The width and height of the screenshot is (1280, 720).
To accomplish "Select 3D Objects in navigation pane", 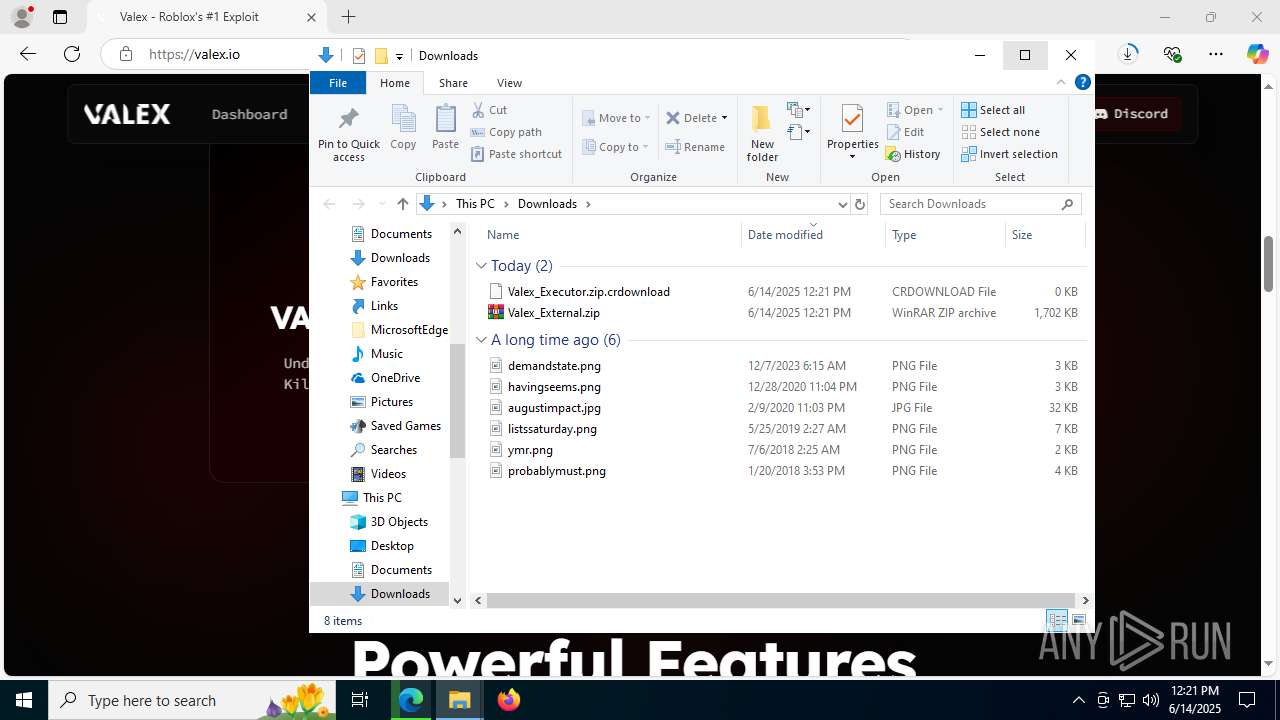I will (x=399, y=522).
